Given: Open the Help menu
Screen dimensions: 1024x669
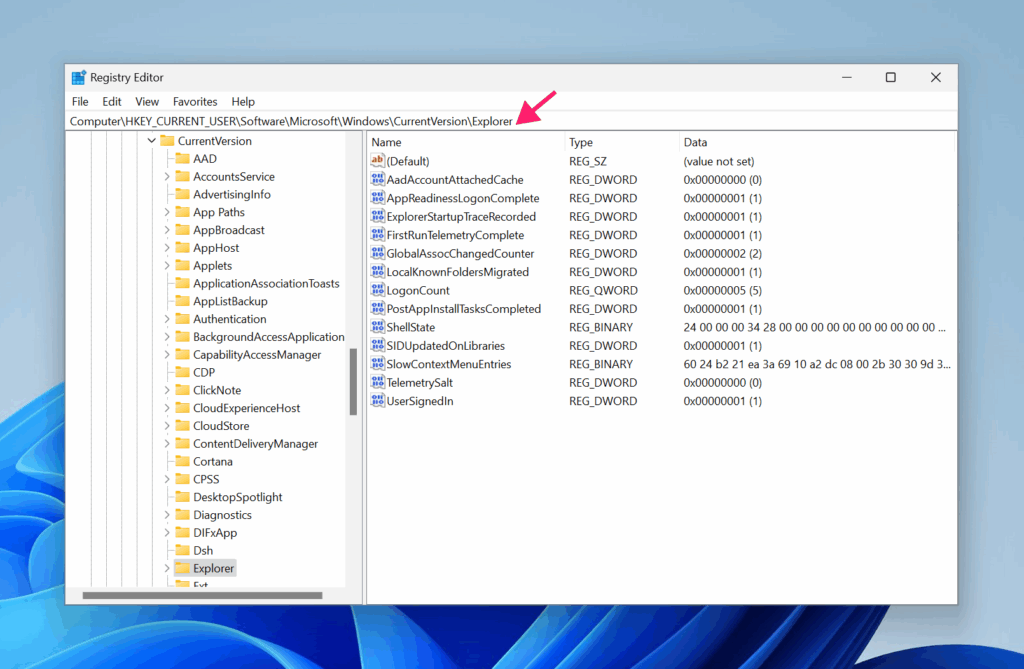Looking at the screenshot, I should [243, 101].
